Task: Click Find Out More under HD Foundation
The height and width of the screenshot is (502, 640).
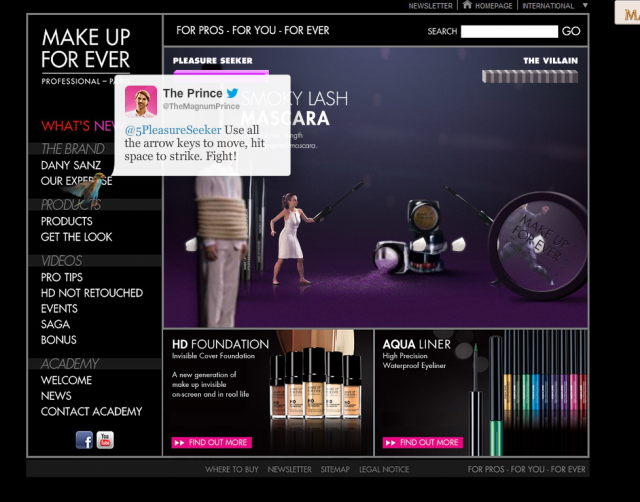Action: click(x=211, y=442)
